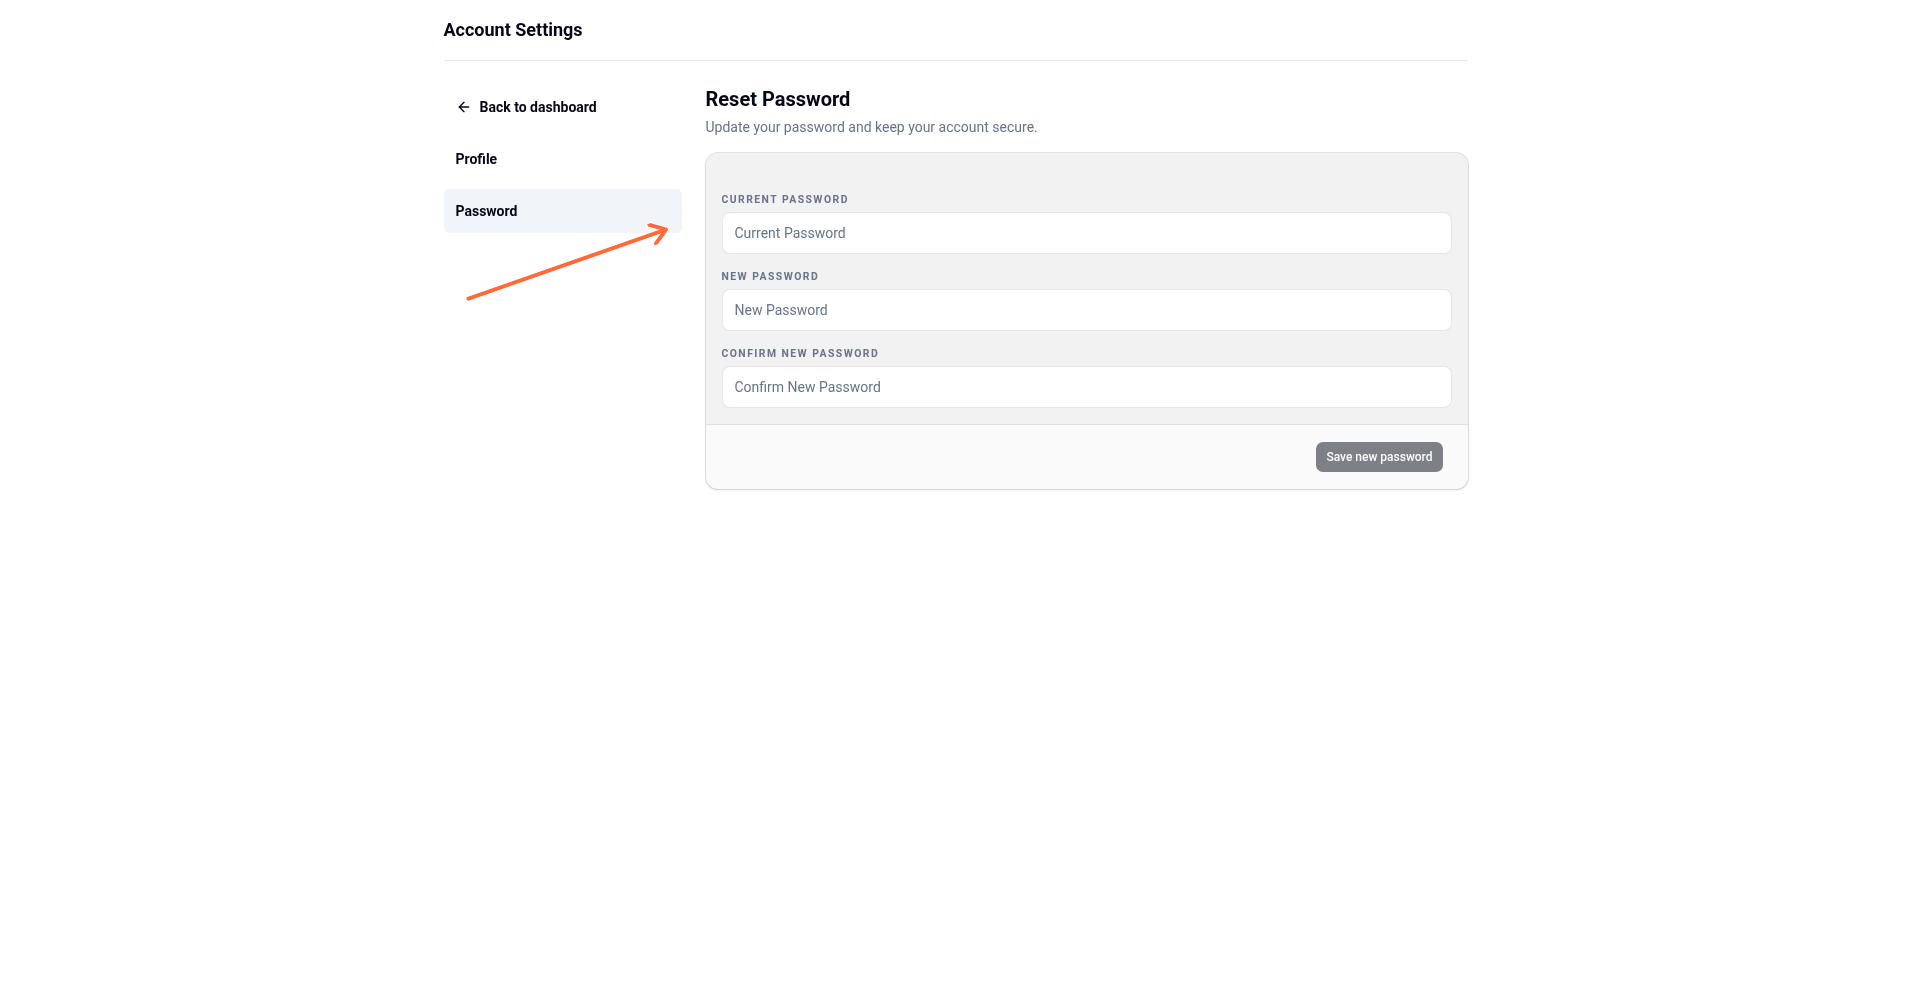The height and width of the screenshot is (988, 1911).
Task: Open the Profile settings tab
Action: pyautogui.click(x=562, y=159)
